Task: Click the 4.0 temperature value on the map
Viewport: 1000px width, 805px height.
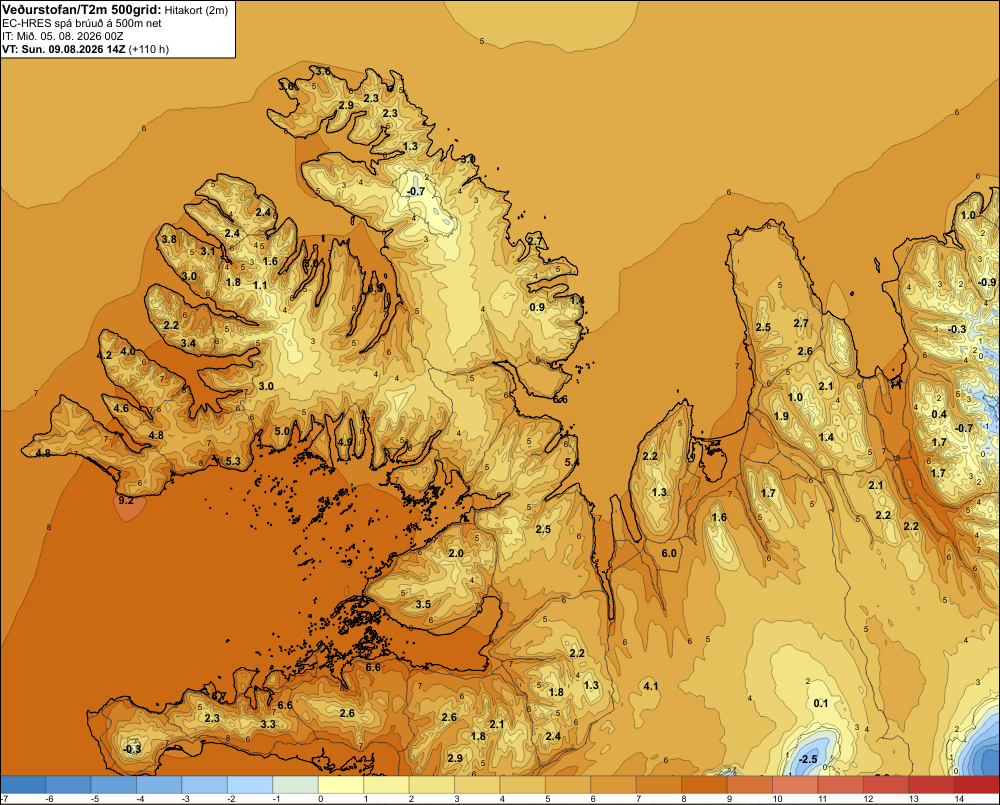Action: pos(128,351)
